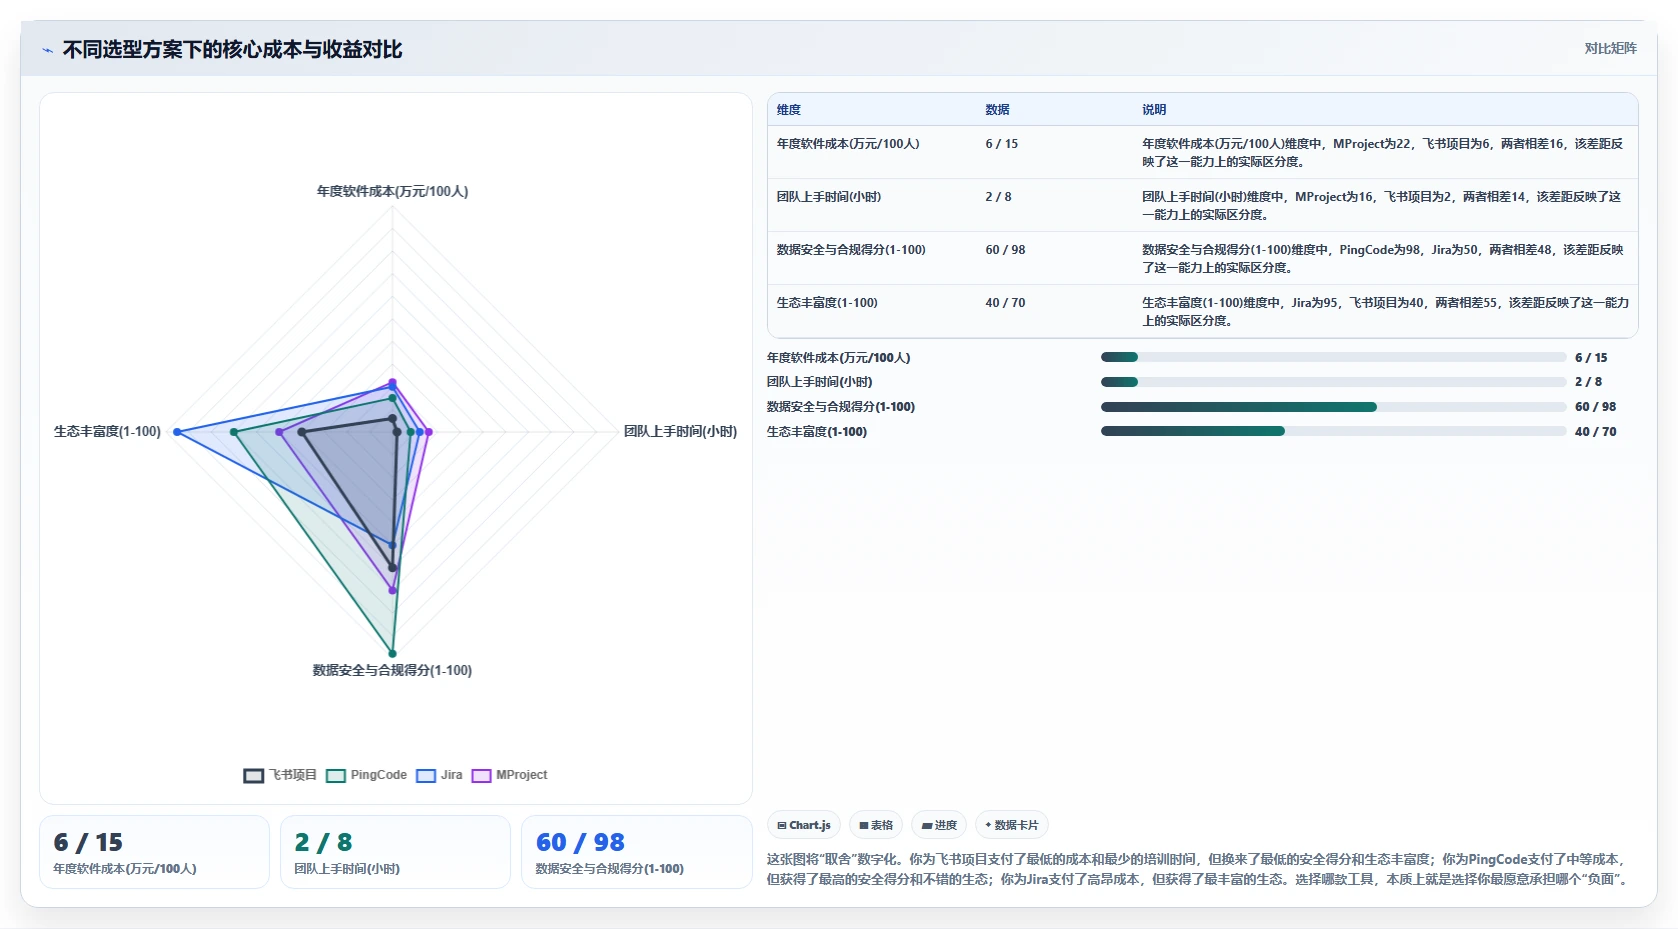Click the 60 / 98 value in the table
Viewport: 1678px width, 929px height.
click(x=1005, y=250)
